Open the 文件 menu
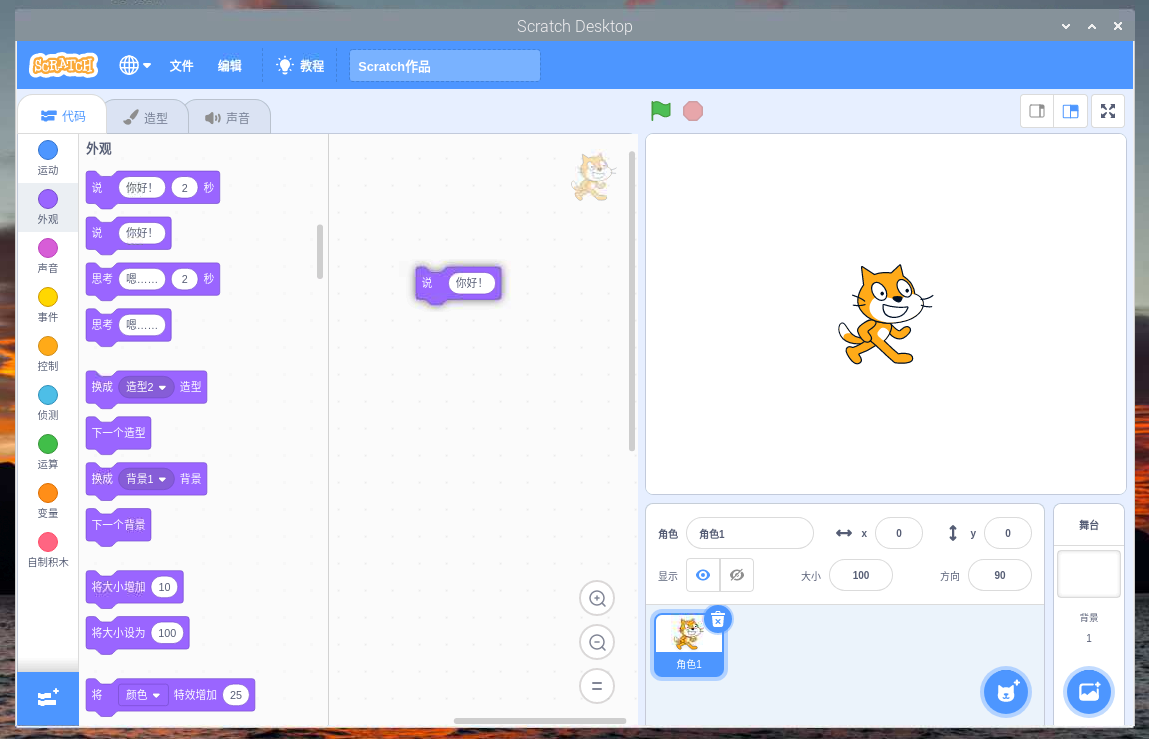This screenshot has height=739, width=1149. pos(181,66)
